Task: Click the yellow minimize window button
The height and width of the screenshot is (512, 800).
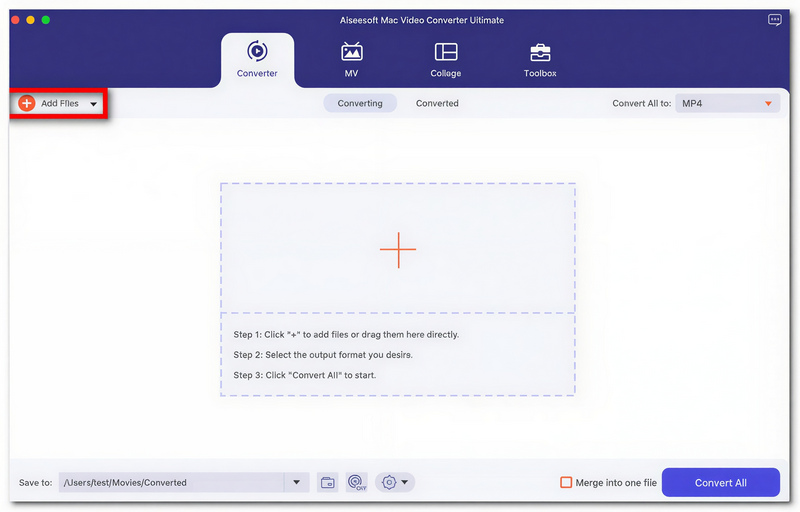Action: pyautogui.click(x=30, y=20)
